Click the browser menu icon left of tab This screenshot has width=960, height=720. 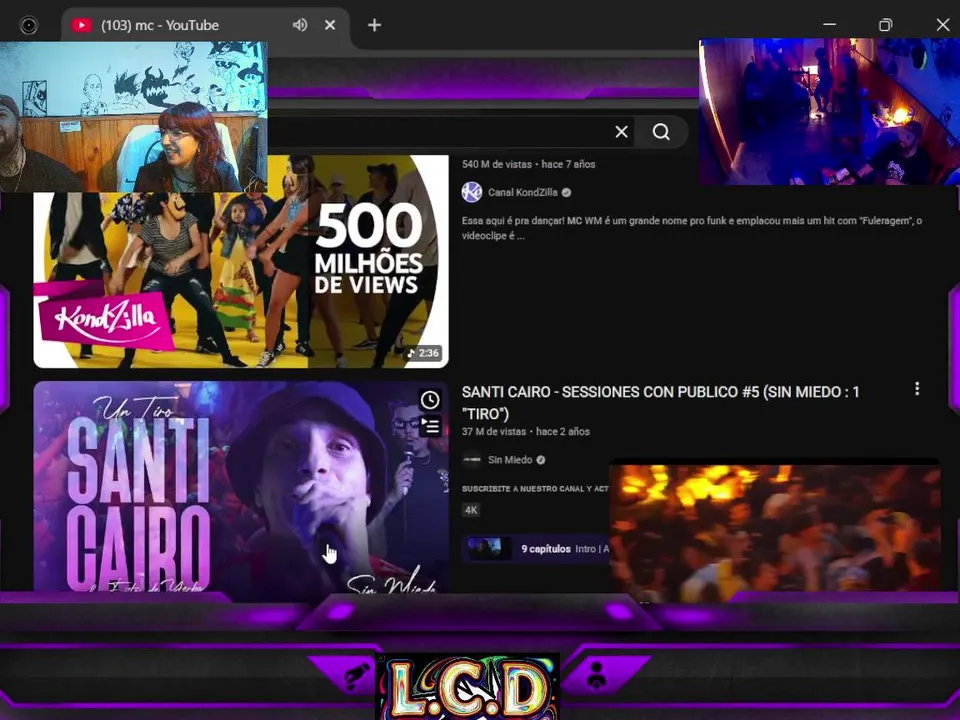[x=29, y=25]
